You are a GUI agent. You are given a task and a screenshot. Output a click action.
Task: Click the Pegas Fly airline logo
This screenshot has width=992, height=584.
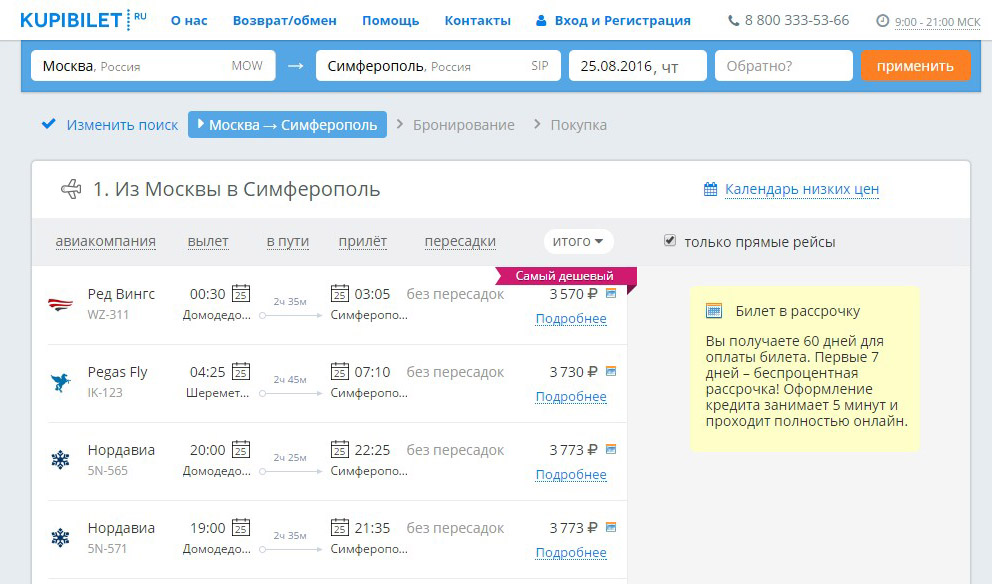tap(60, 382)
